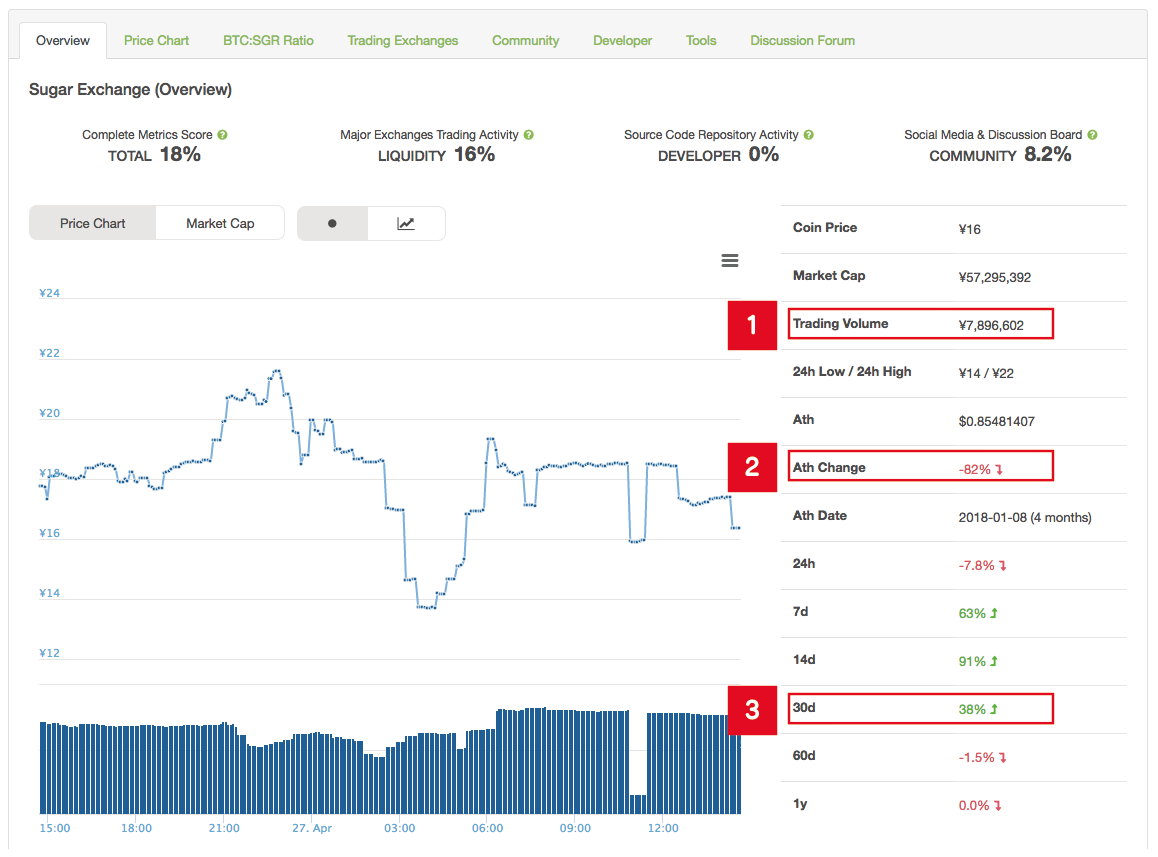
Task: Click the help icon beside Complete Metrics Score
Action: point(222,135)
